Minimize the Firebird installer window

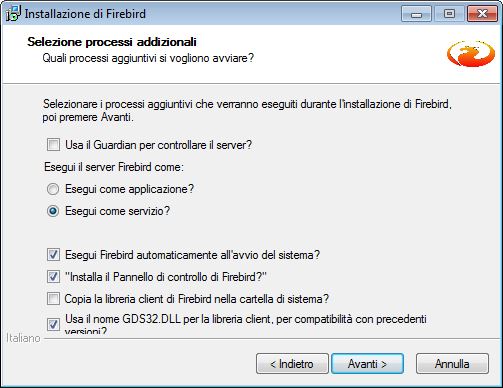pos(416,14)
